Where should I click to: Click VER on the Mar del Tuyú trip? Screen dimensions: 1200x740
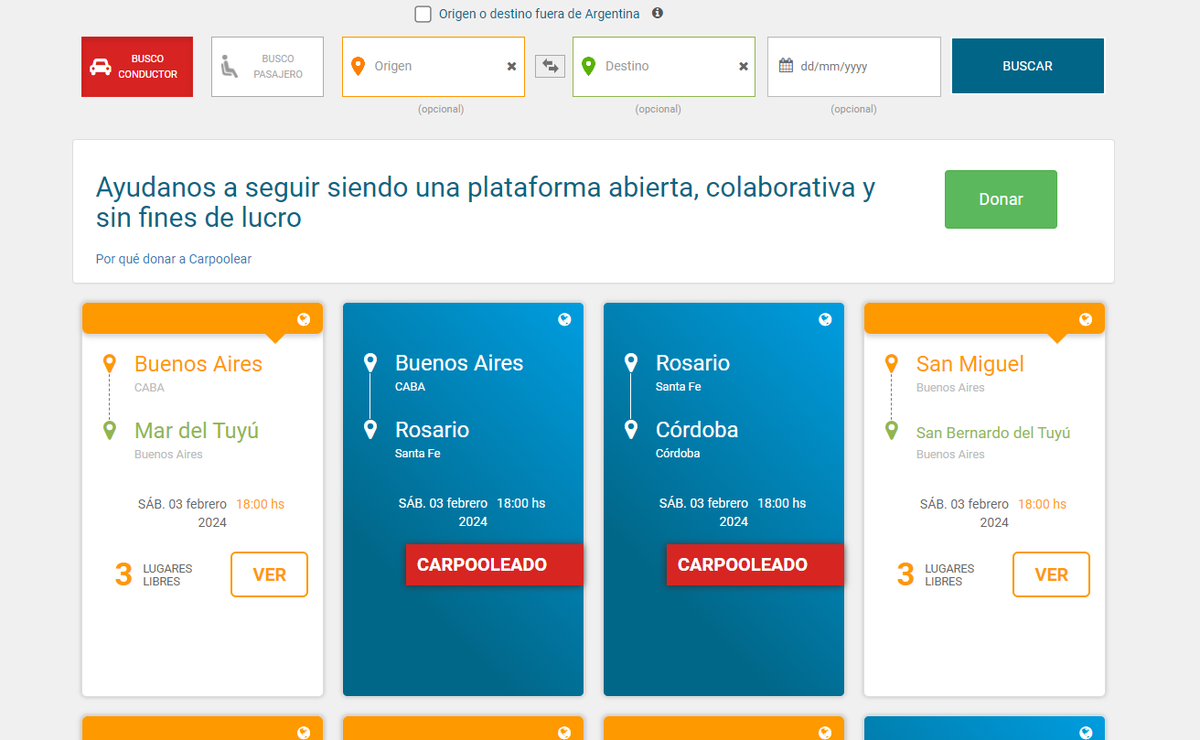[x=269, y=575]
